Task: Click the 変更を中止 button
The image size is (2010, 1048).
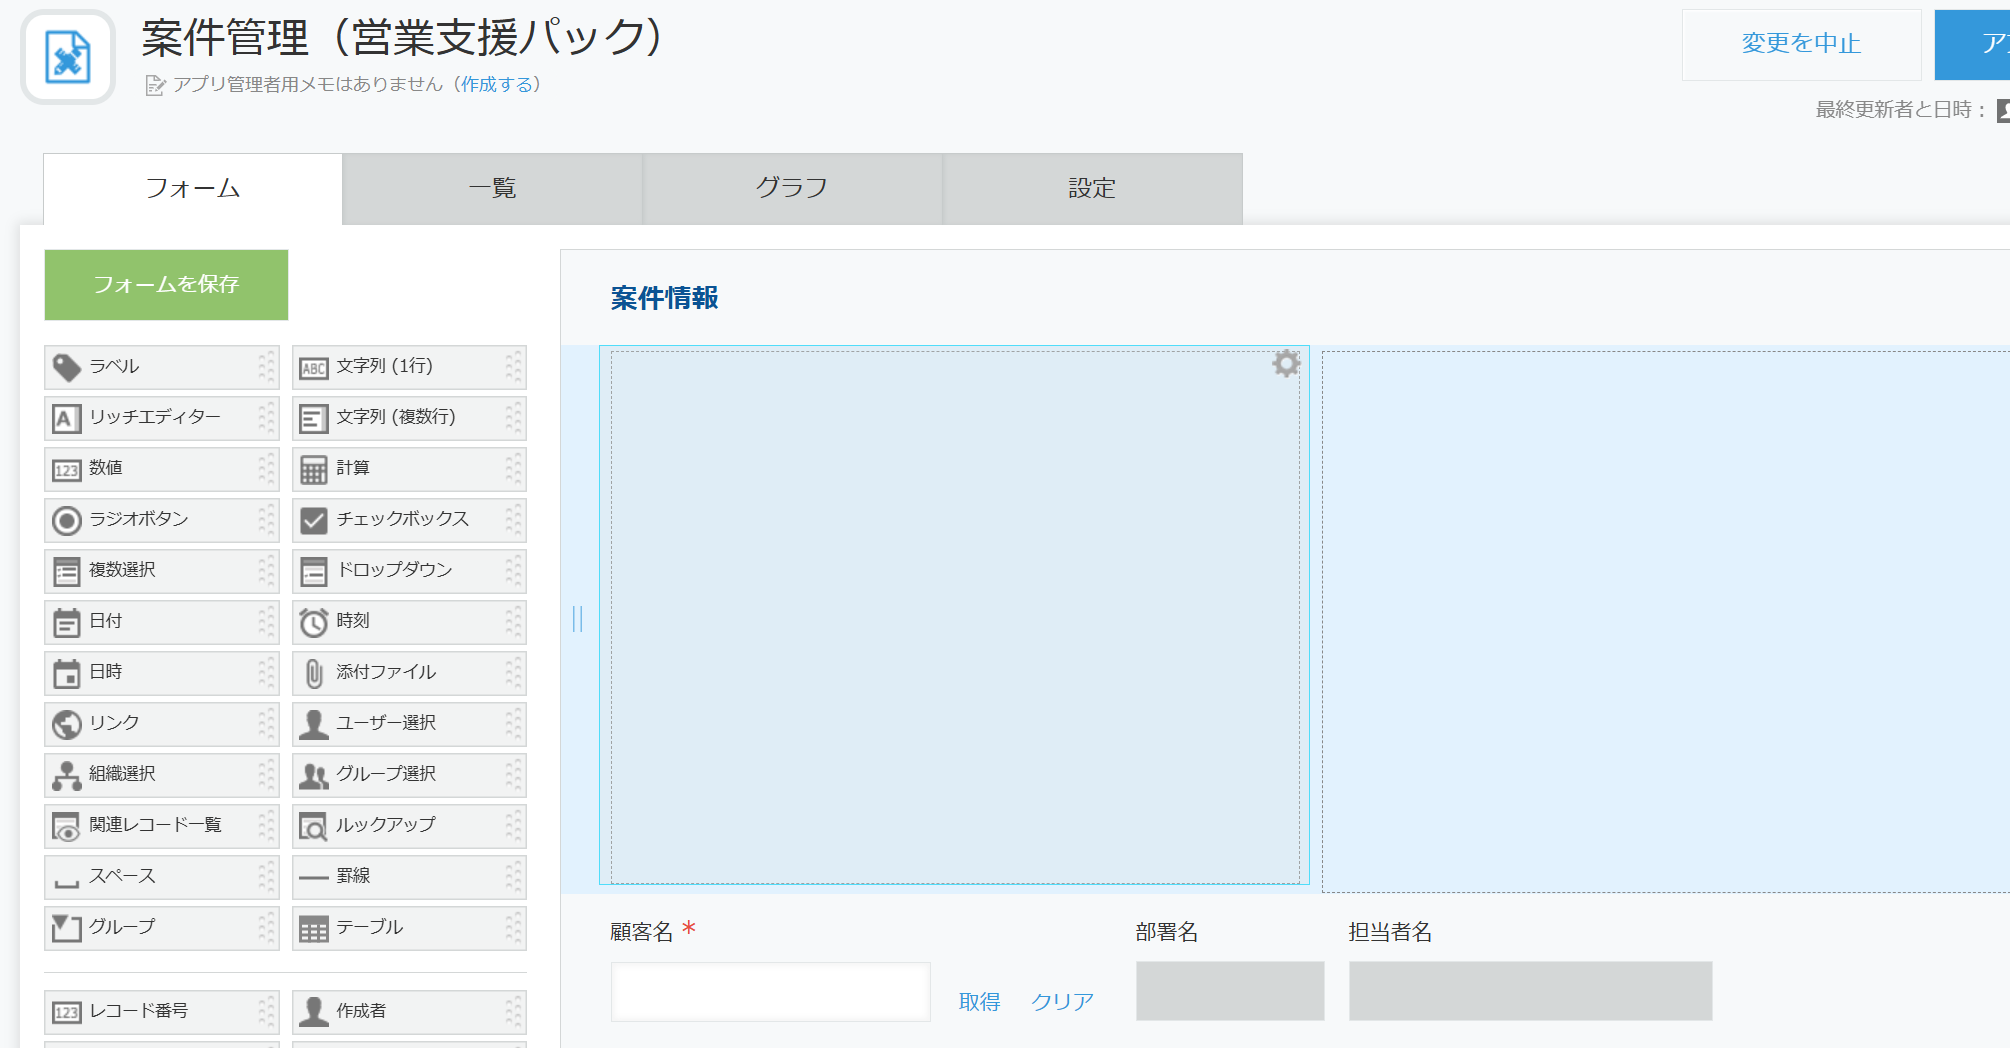Action: pyautogui.click(x=1801, y=44)
